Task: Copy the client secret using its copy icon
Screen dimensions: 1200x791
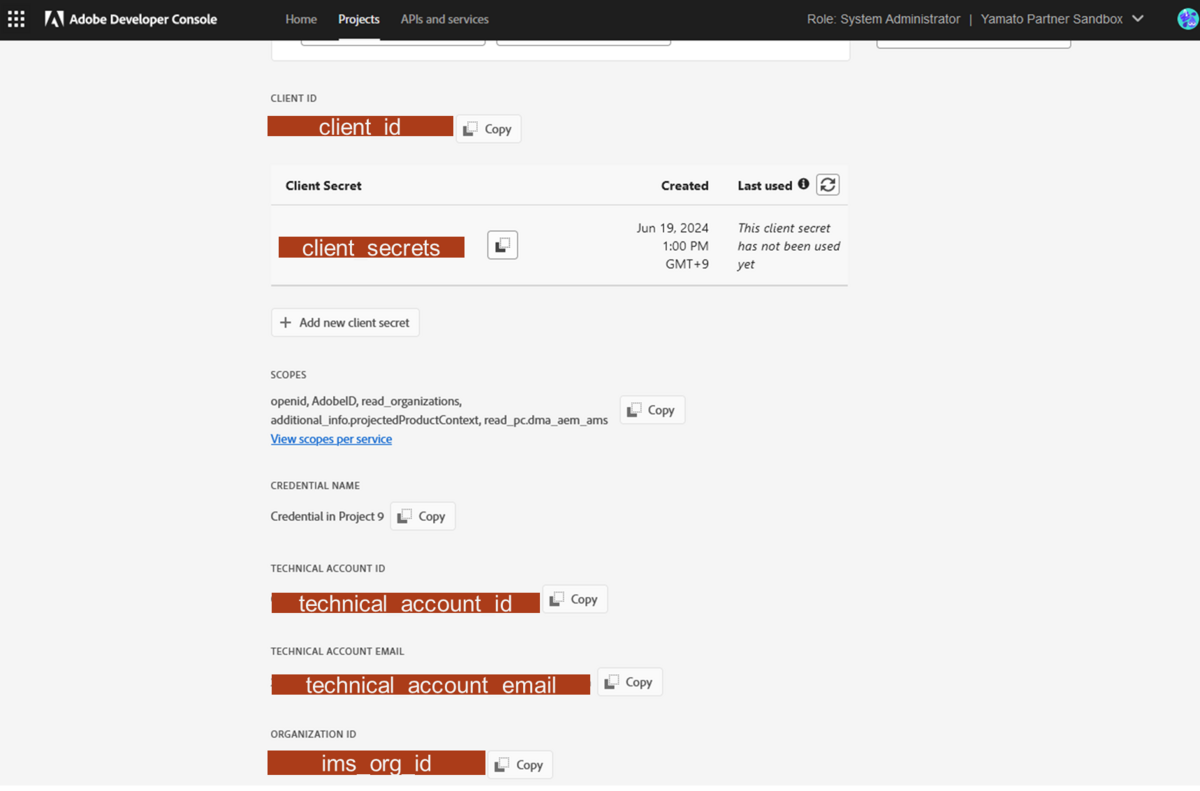Action: pos(502,244)
